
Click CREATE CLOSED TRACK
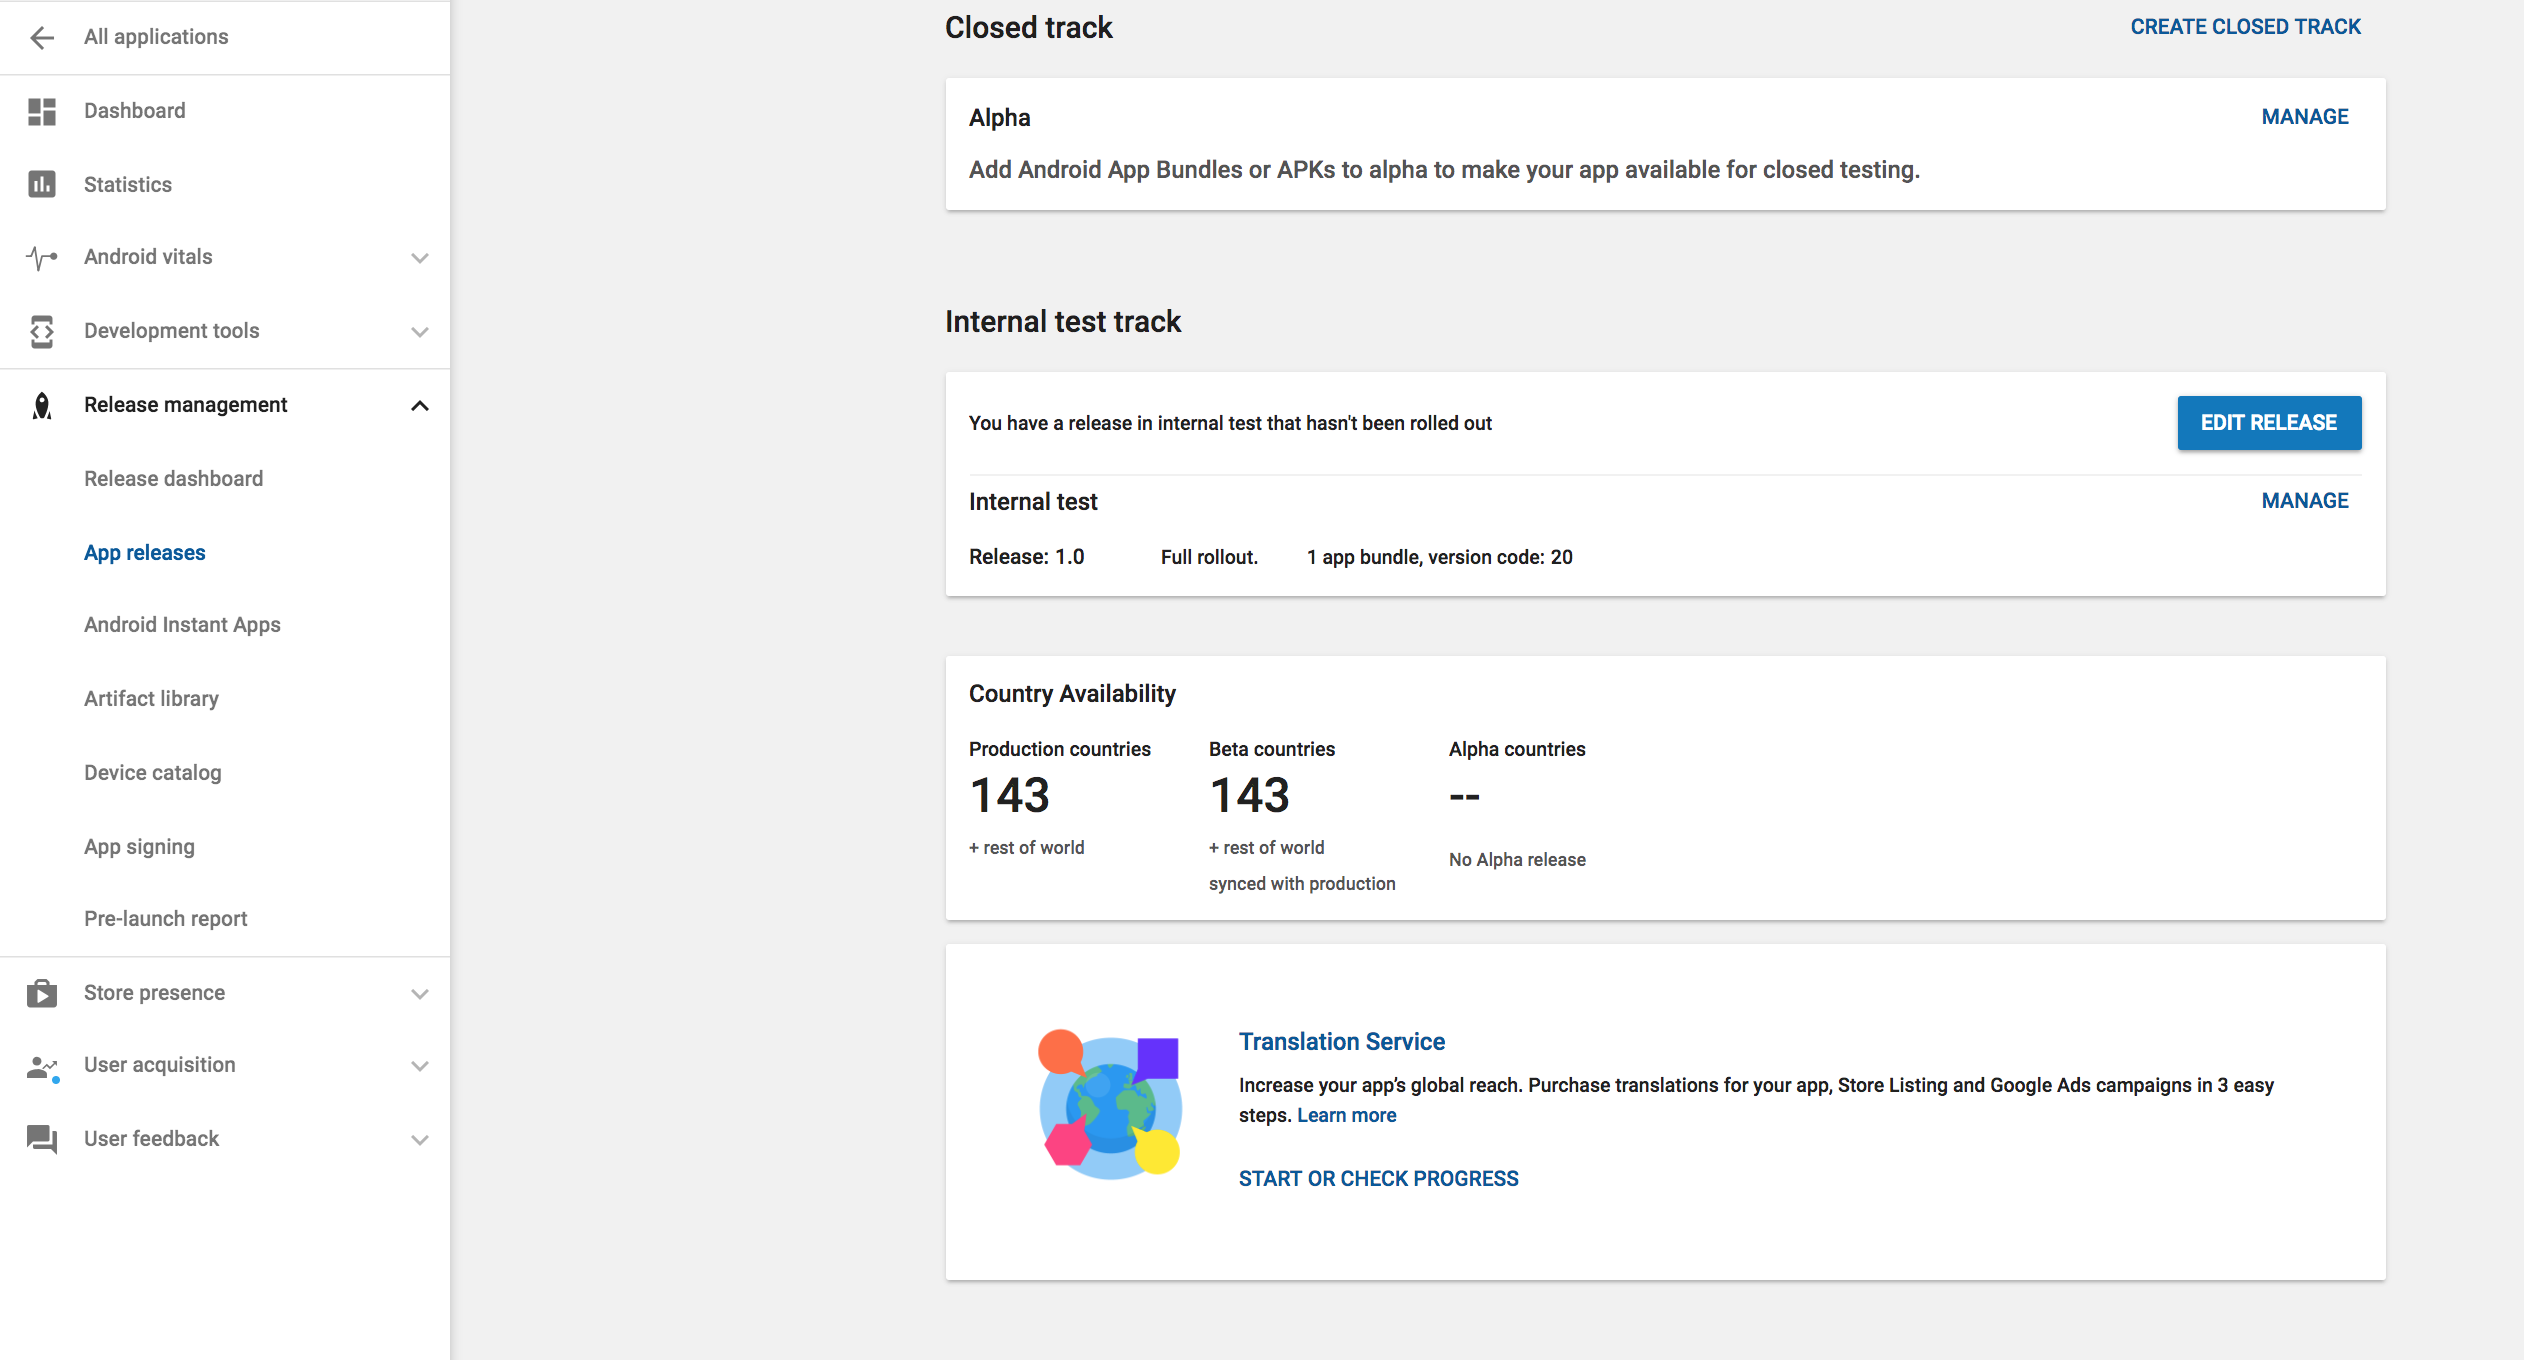pos(2245,27)
